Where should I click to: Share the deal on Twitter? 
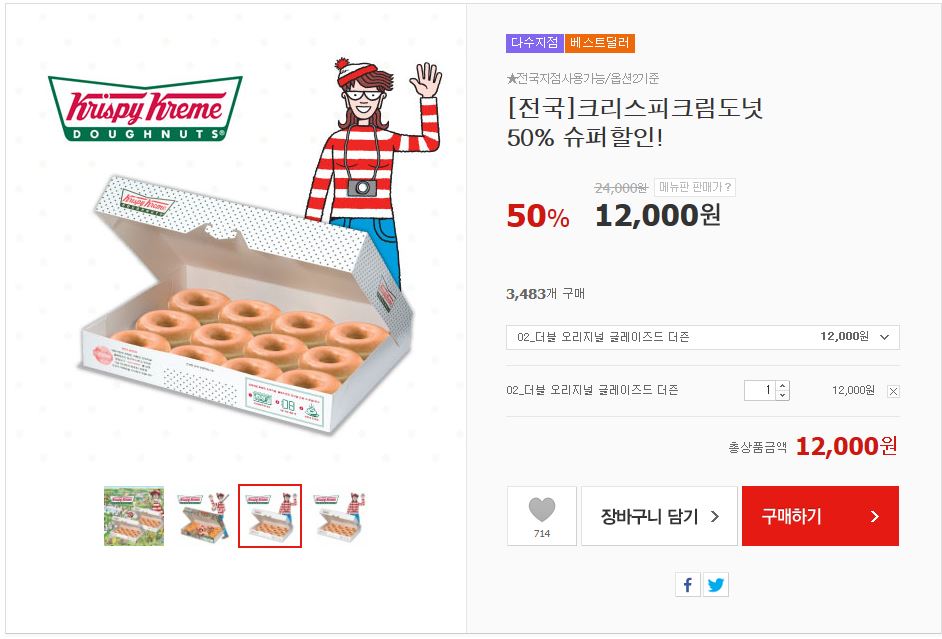[x=716, y=586]
